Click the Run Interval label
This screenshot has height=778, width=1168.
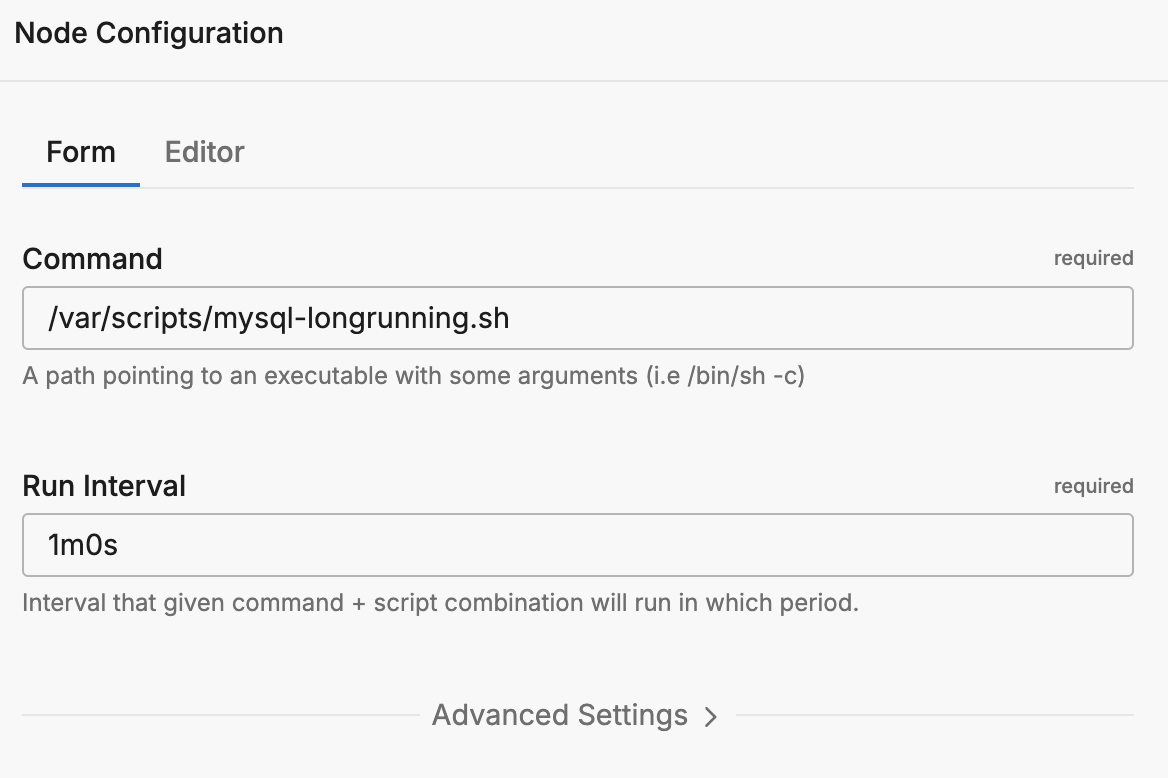pos(104,486)
